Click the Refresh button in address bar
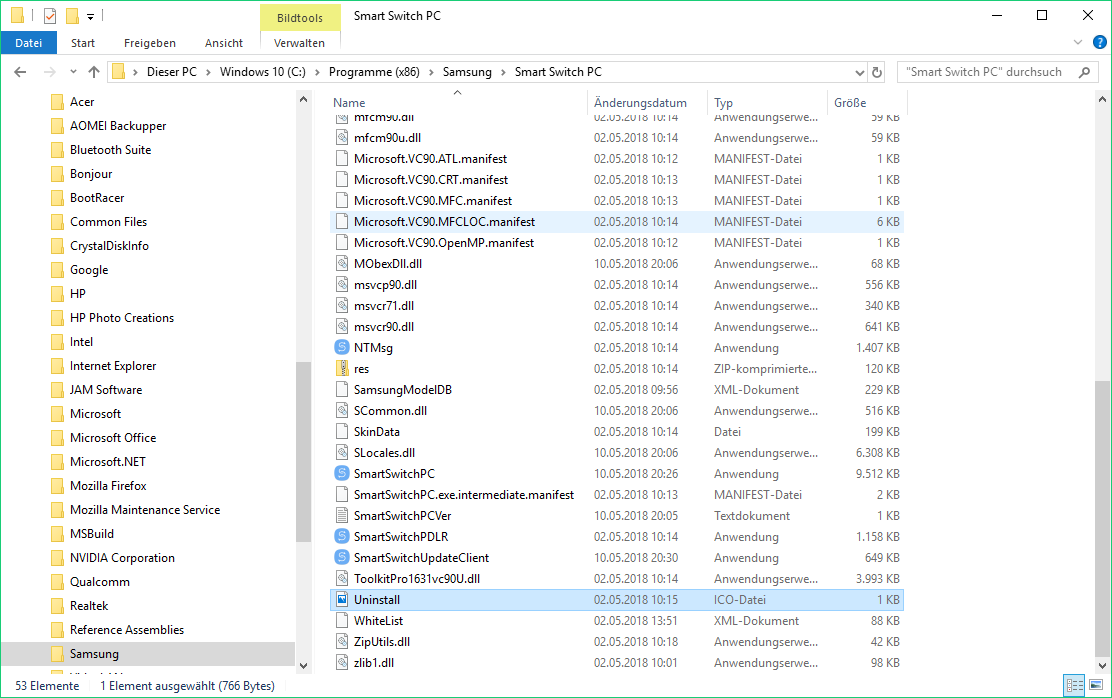The image size is (1112, 698). pyautogui.click(x=877, y=72)
